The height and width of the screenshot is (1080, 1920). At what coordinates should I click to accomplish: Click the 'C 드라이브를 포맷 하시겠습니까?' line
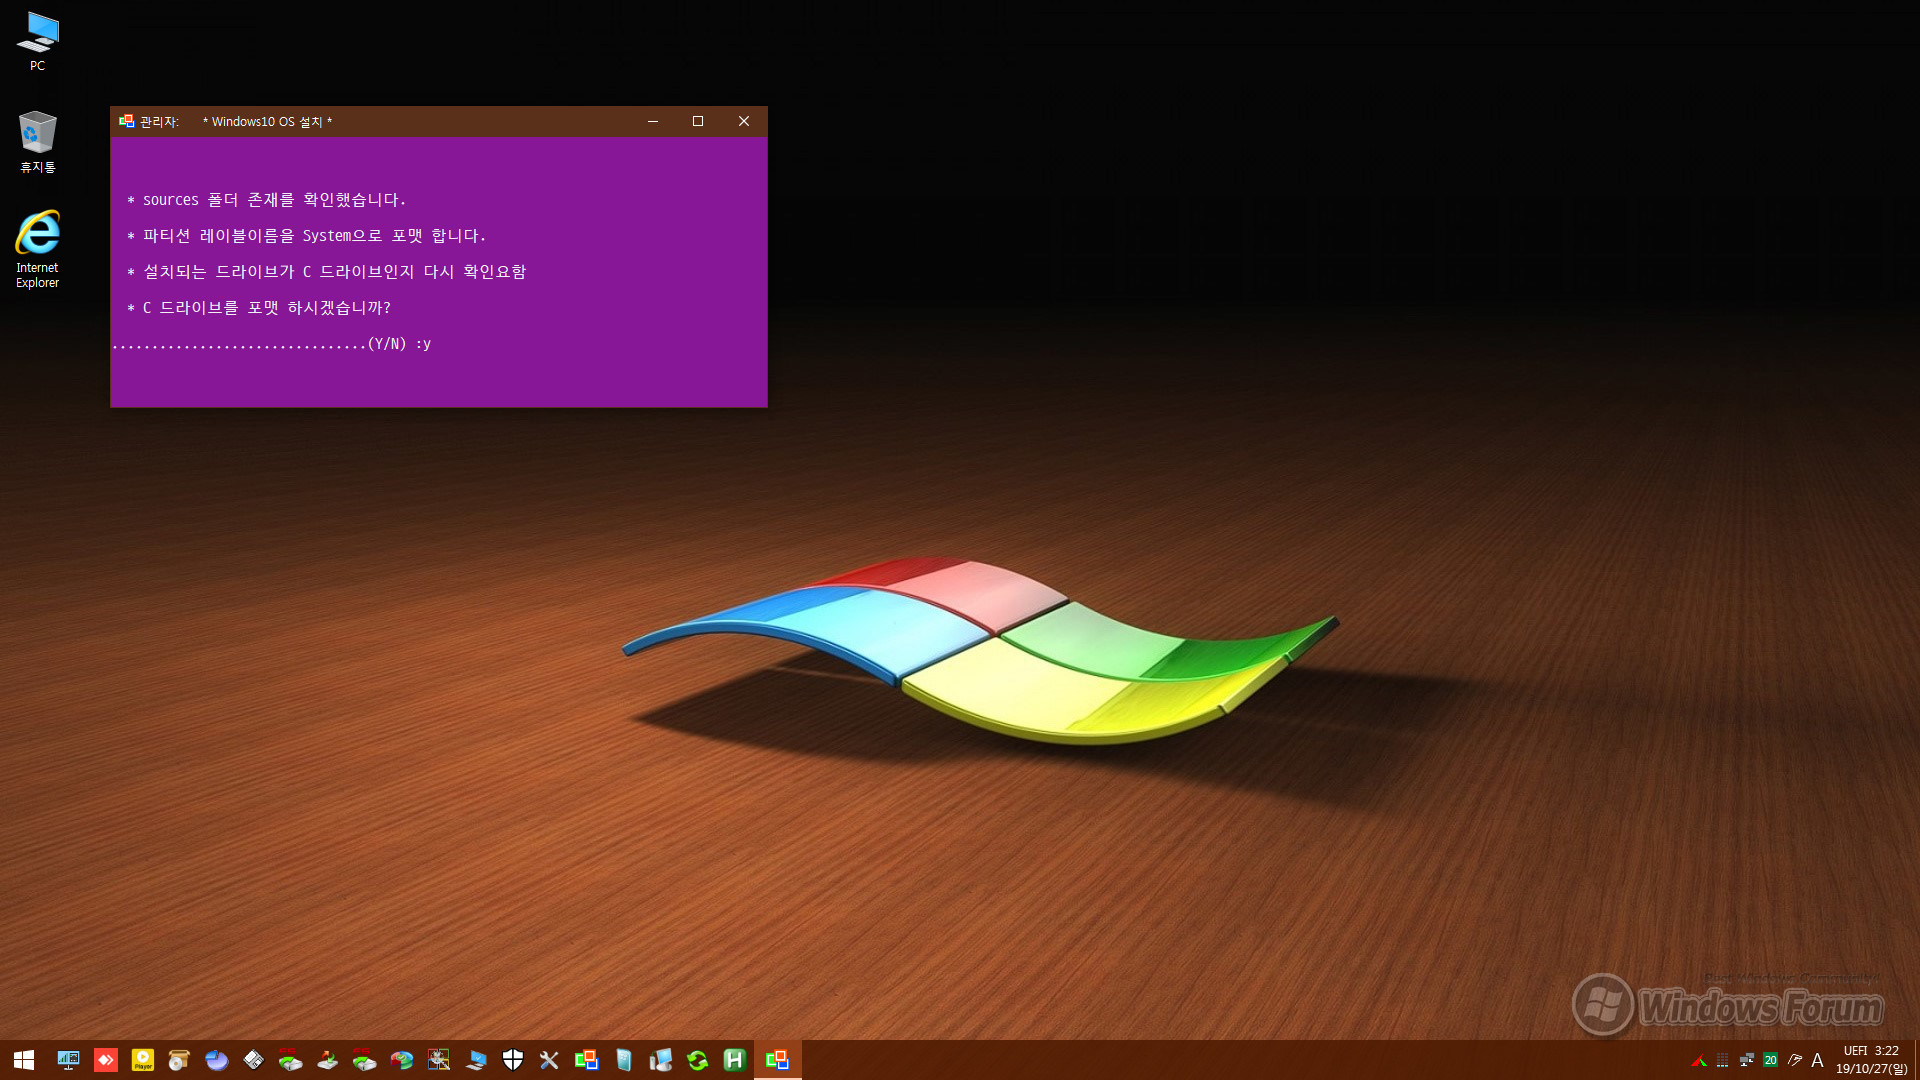click(x=266, y=308)
